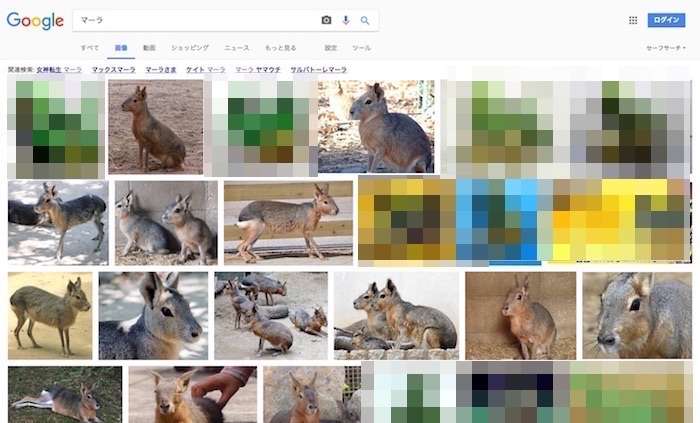Expand the セーフサーチ dropdown
Viewport: 700px width, 423px height.
tap(666, 47)
